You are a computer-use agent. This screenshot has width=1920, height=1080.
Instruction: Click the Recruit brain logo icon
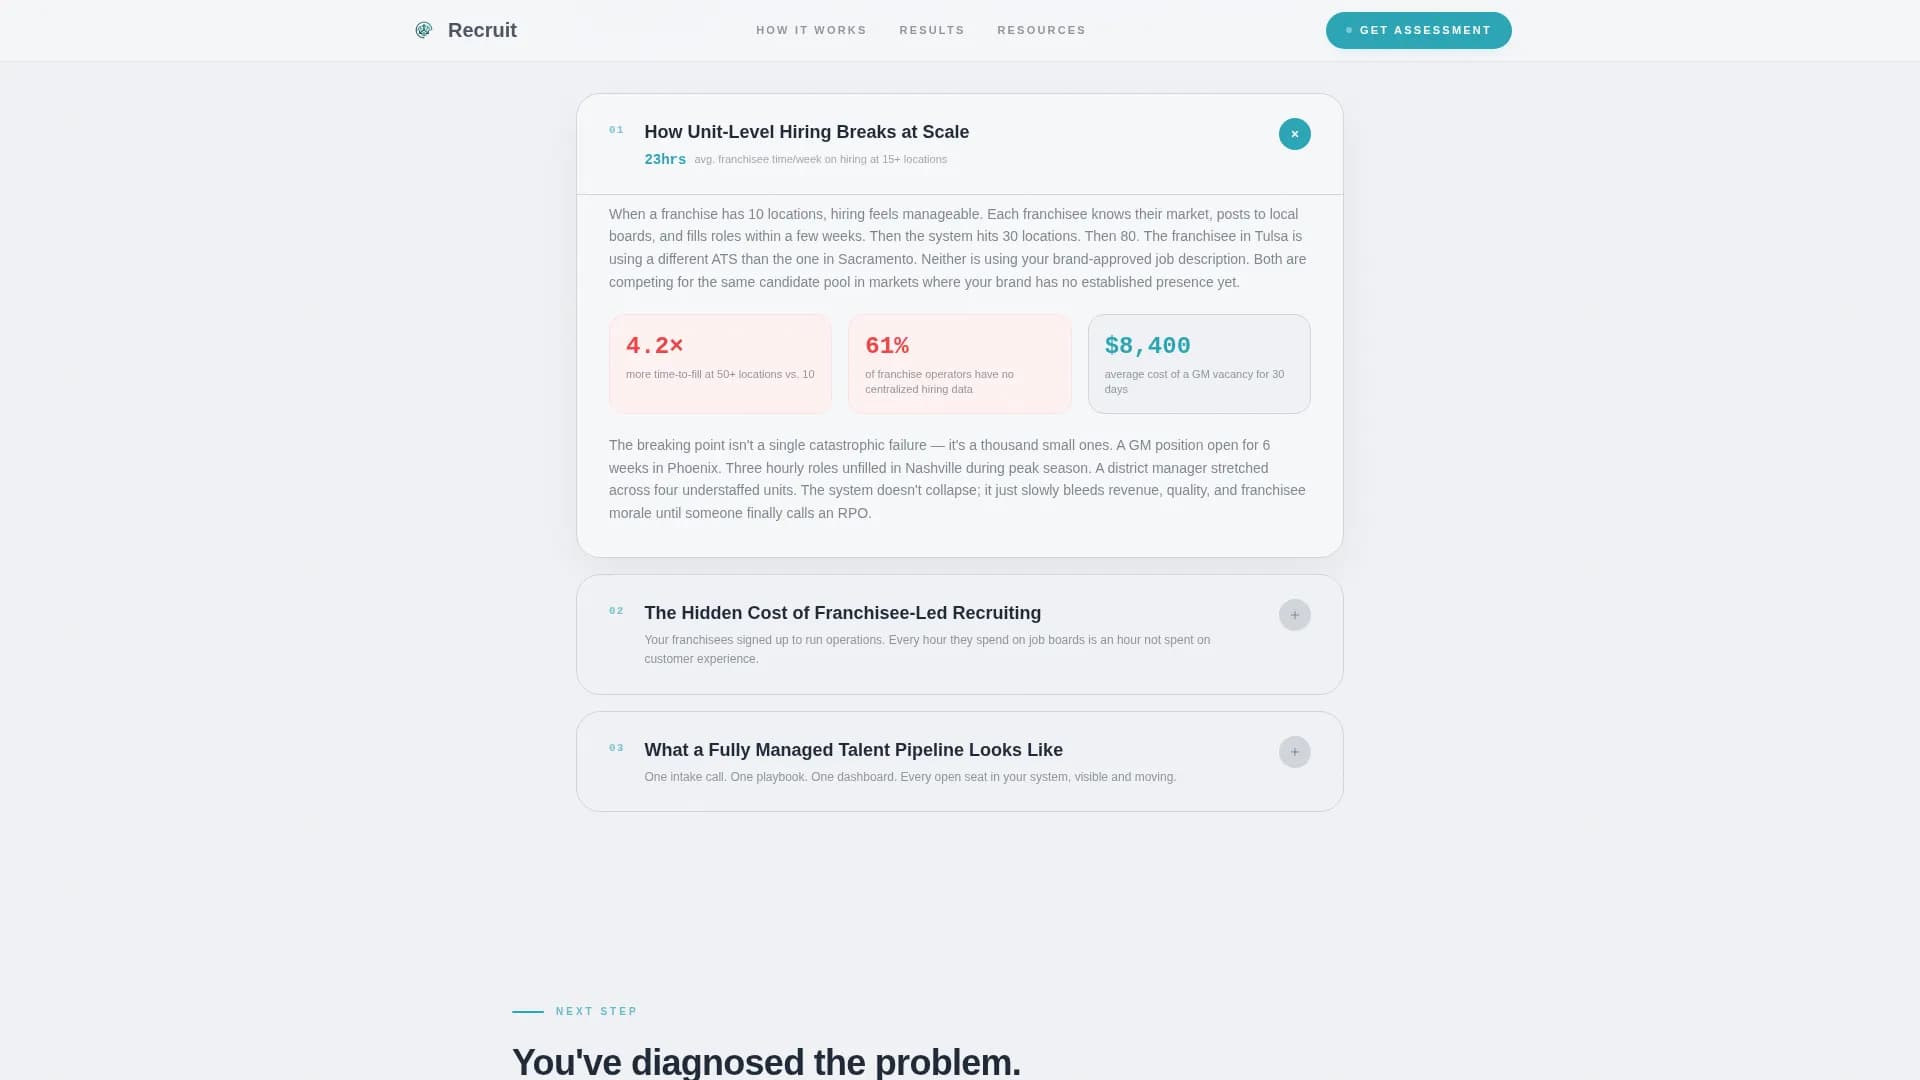point(423,30)
